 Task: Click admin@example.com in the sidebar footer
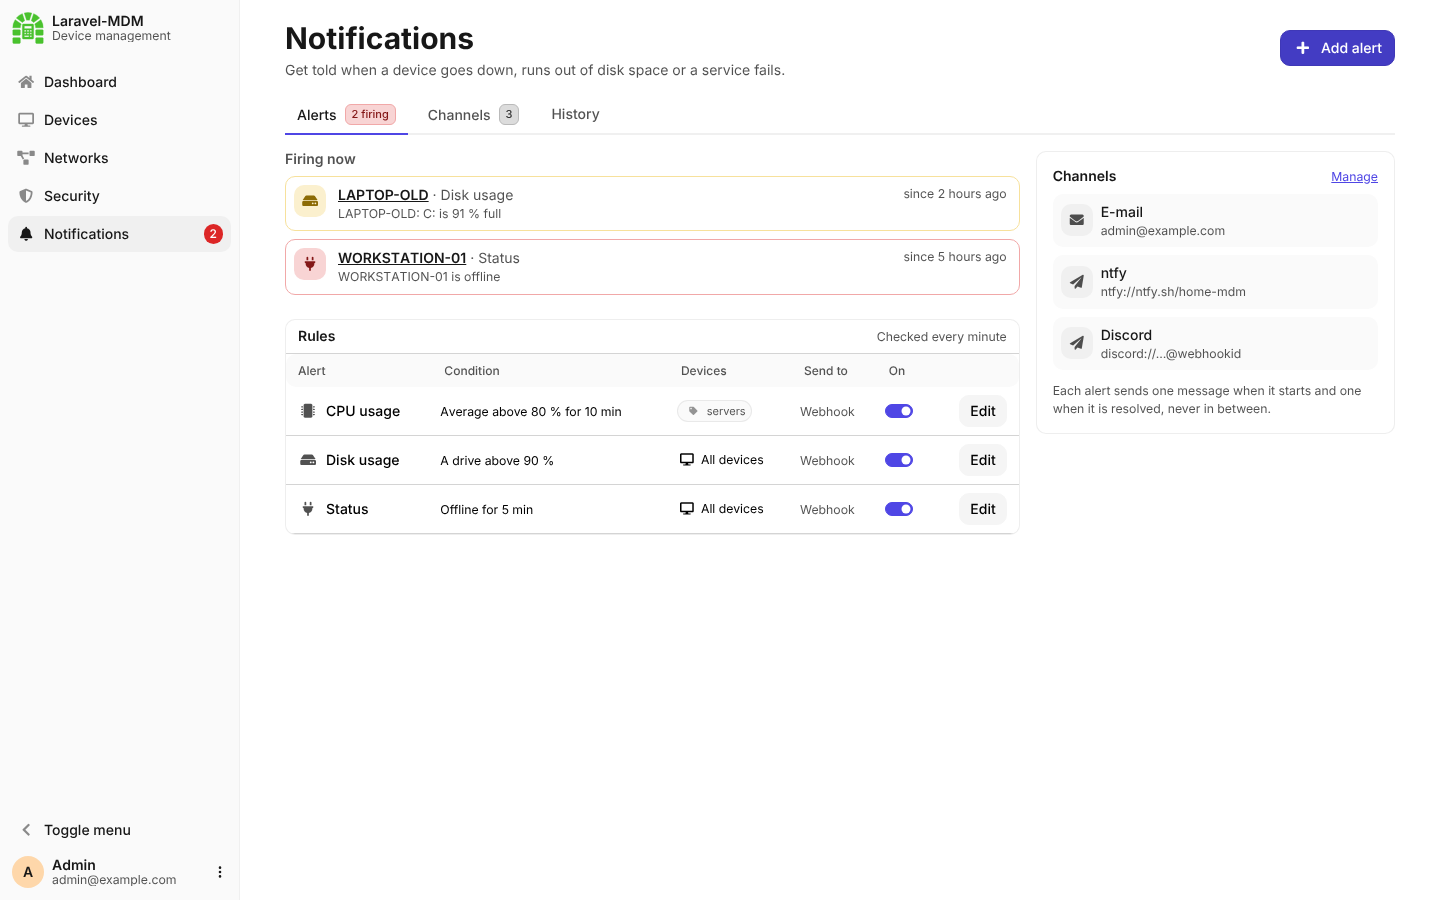(x=114, y=880)
